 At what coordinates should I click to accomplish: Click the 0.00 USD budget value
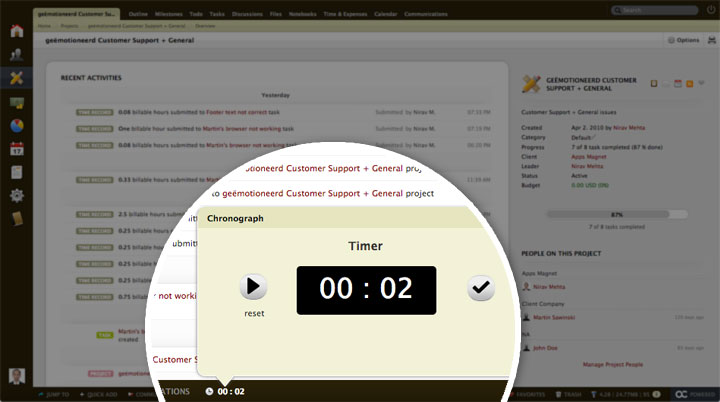(590, 185)
